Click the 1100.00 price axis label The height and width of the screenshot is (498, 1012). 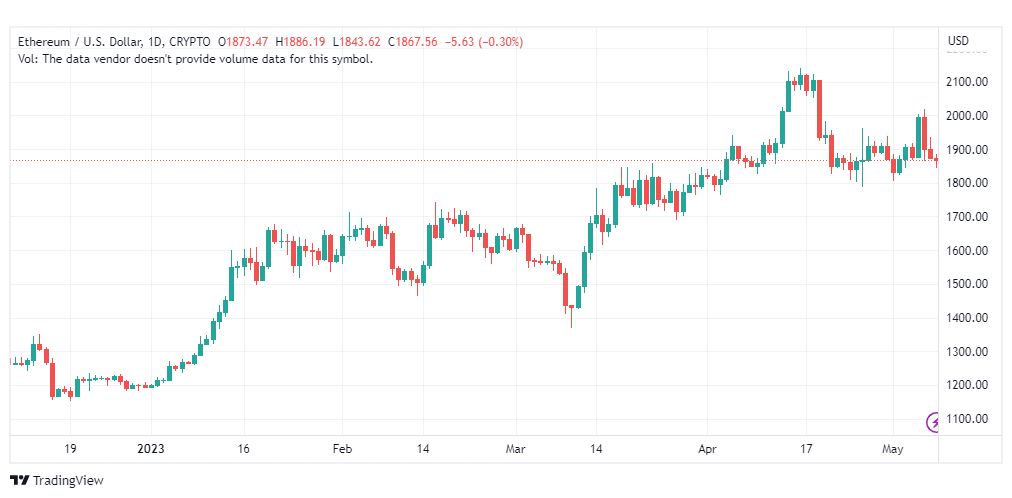click(x=965, y=419)
